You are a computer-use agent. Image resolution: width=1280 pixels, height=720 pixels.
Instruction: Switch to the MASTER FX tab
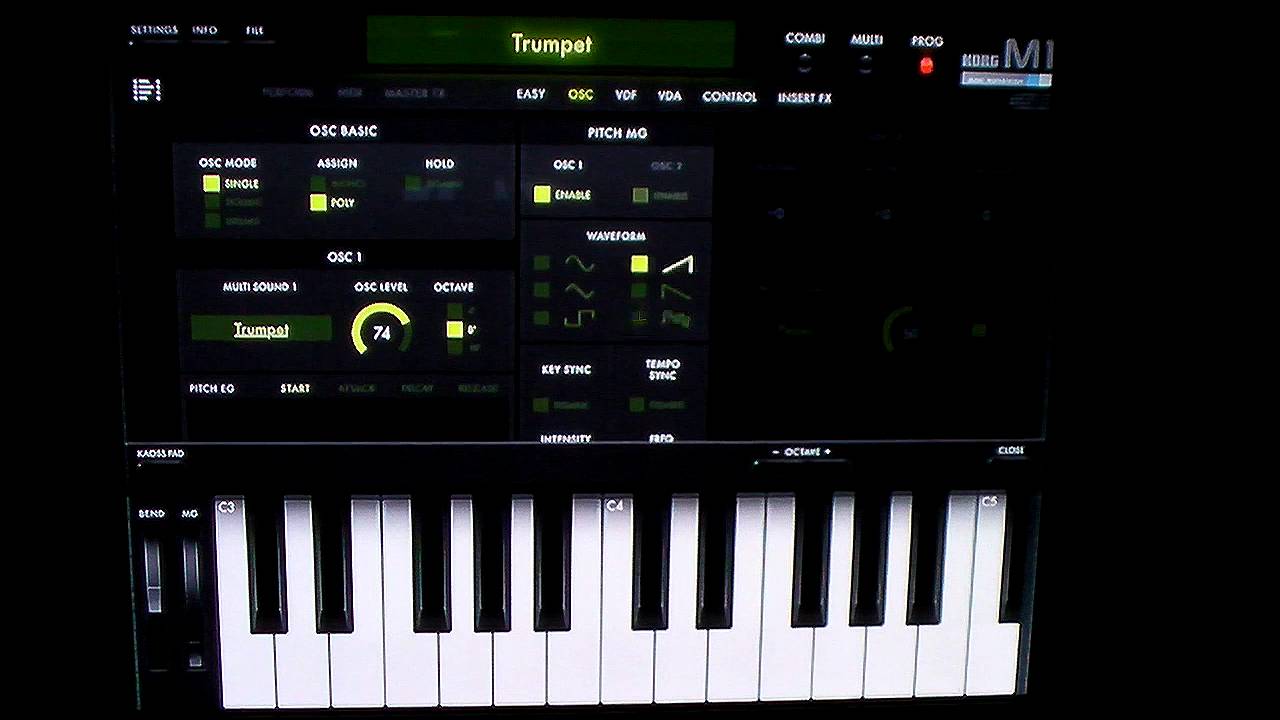[x=415, y=93]
